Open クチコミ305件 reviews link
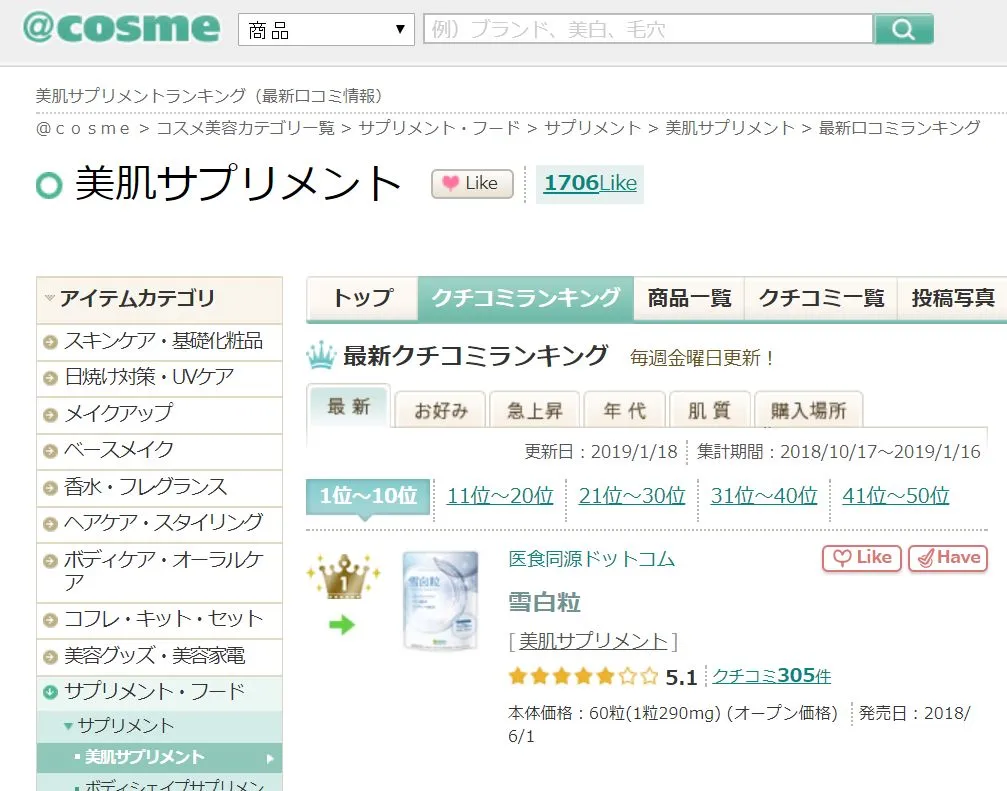Viewport: 1007px width, 791px height. point(771,675)
